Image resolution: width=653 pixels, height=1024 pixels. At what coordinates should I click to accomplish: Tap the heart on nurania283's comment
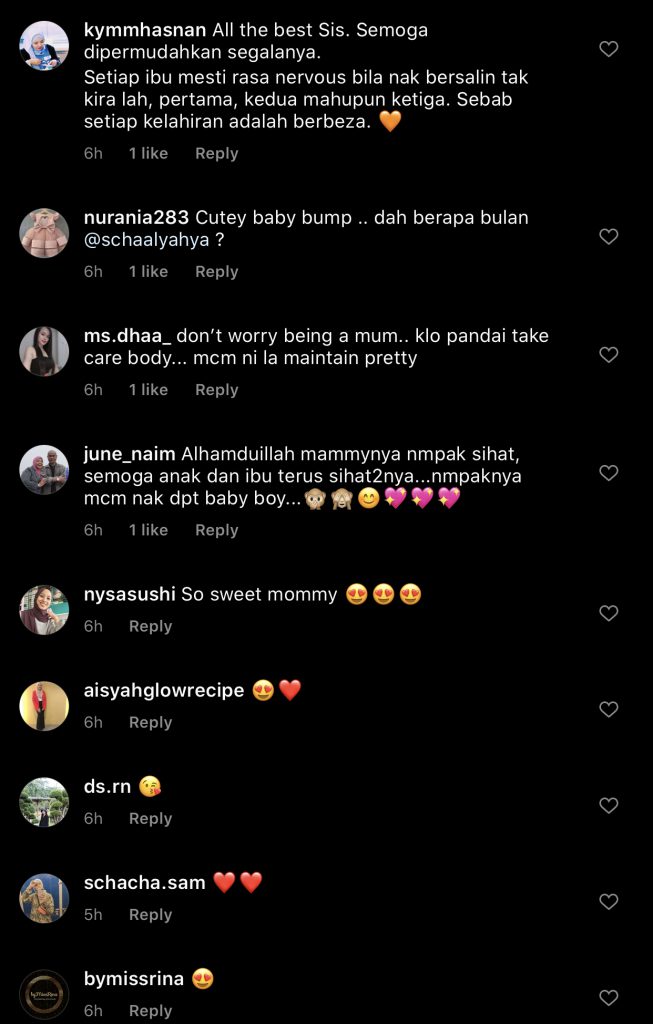[609, 236]
